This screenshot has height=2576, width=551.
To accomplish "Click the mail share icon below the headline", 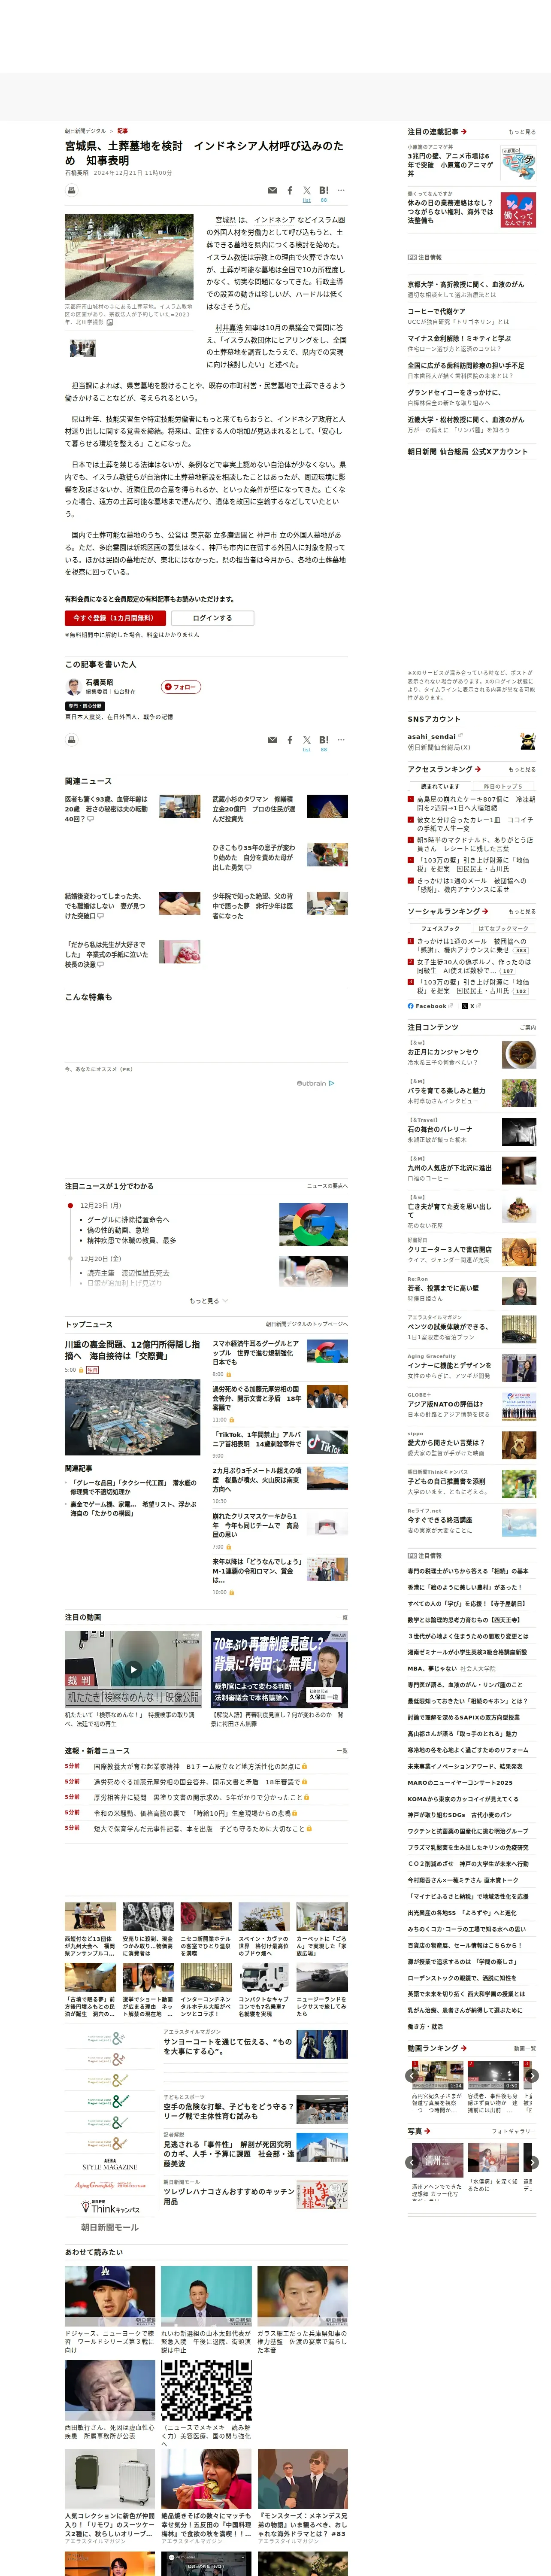I will (x=272, y=190).
